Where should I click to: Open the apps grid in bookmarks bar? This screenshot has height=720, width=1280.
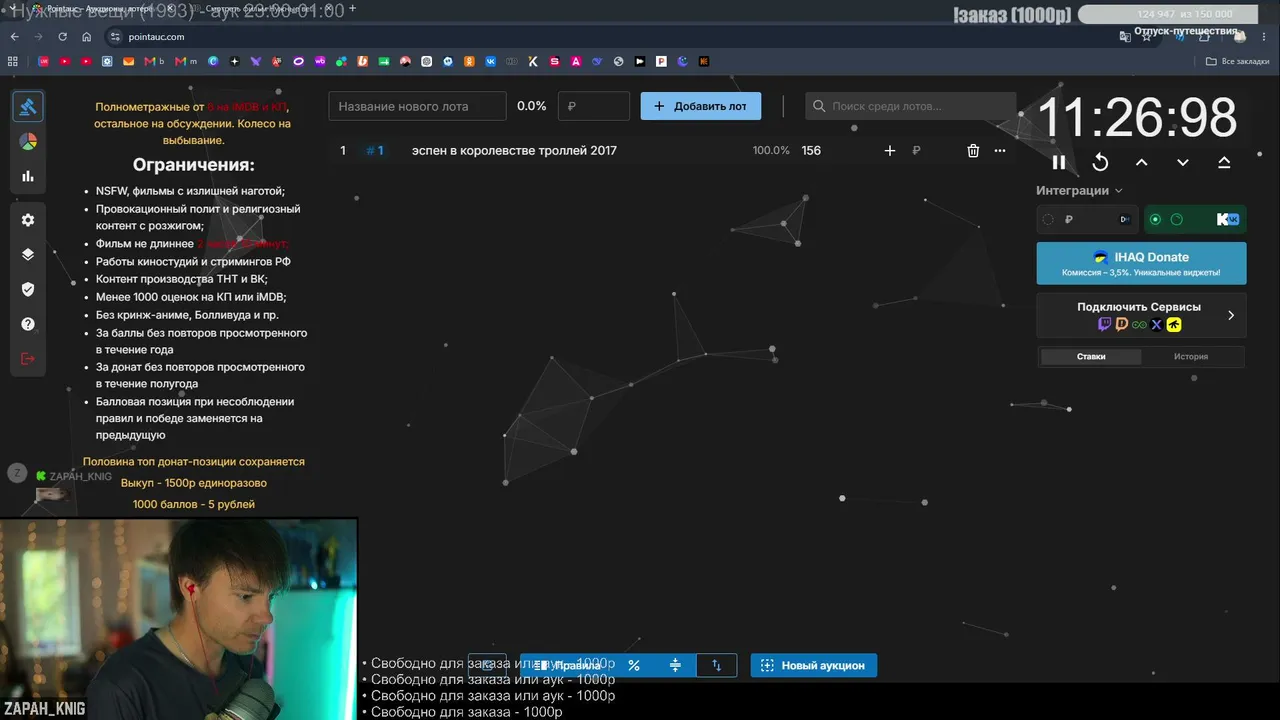coord(13,61)
